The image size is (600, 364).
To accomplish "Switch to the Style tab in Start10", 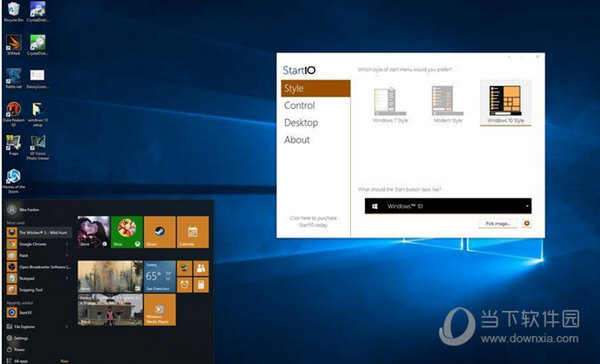I will tap(316, 88).
